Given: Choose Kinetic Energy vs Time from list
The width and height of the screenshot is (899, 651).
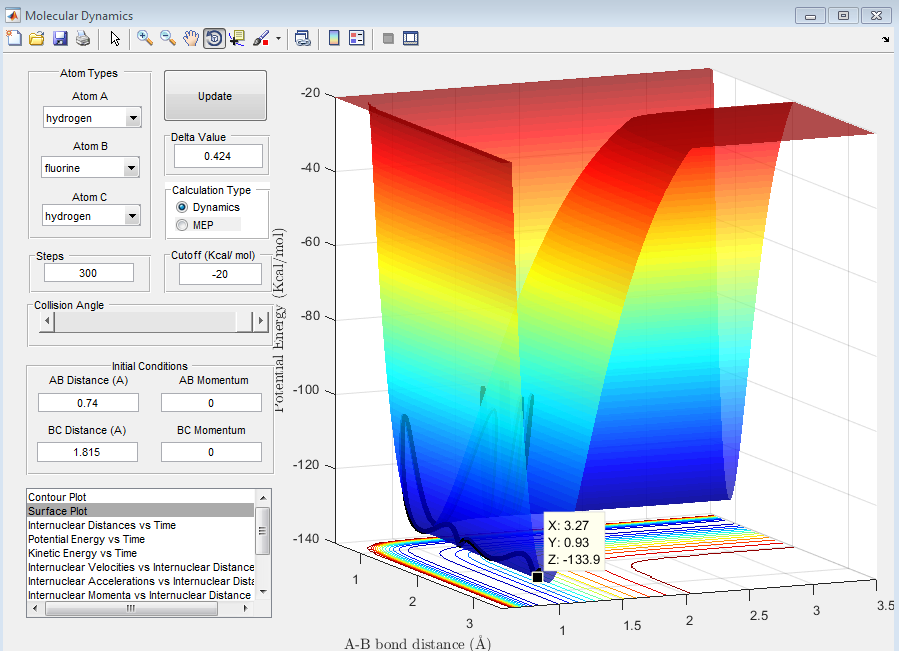Looking at the screenshot, I should (x=83, y=553).
